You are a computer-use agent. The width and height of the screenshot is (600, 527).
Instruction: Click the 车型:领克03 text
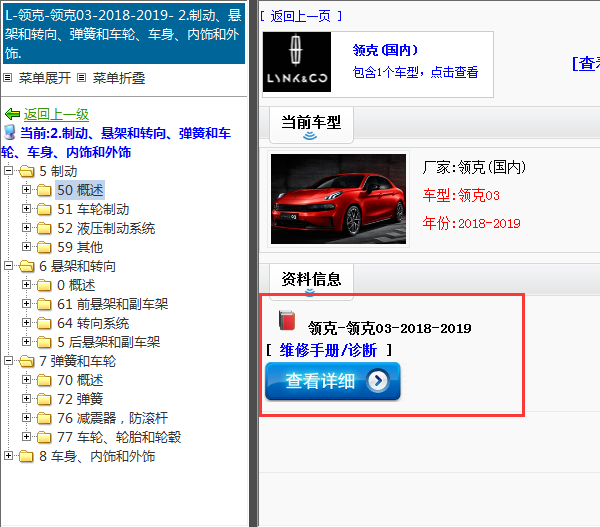[x=461, y=196]
